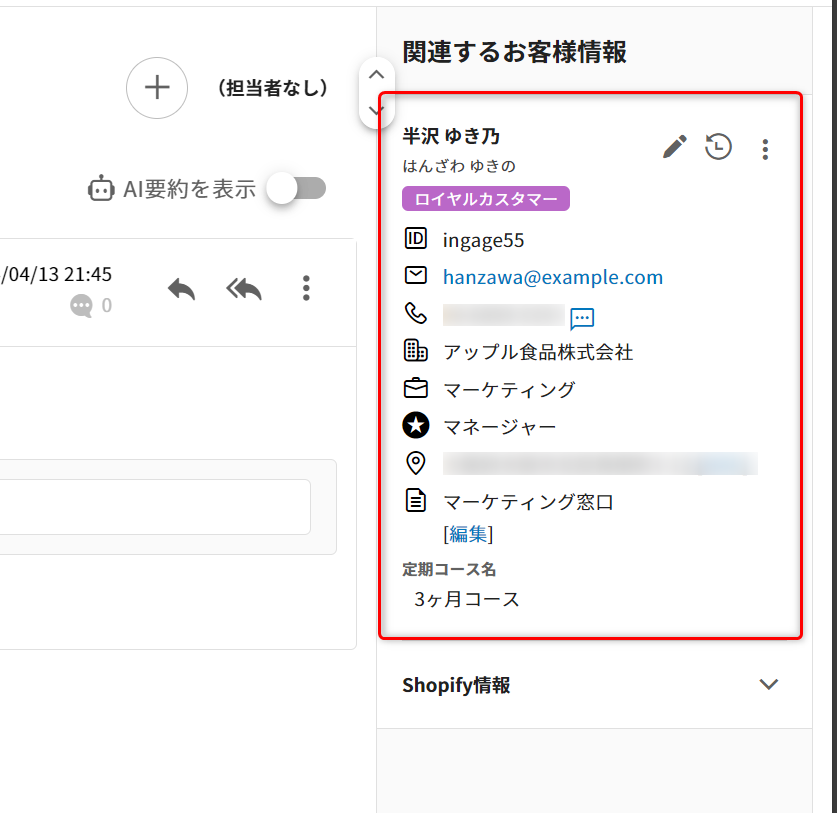Screen dimensions: 837x813
Task: Click the (担当者なし) assignee label
Action: tap(273, 88)
